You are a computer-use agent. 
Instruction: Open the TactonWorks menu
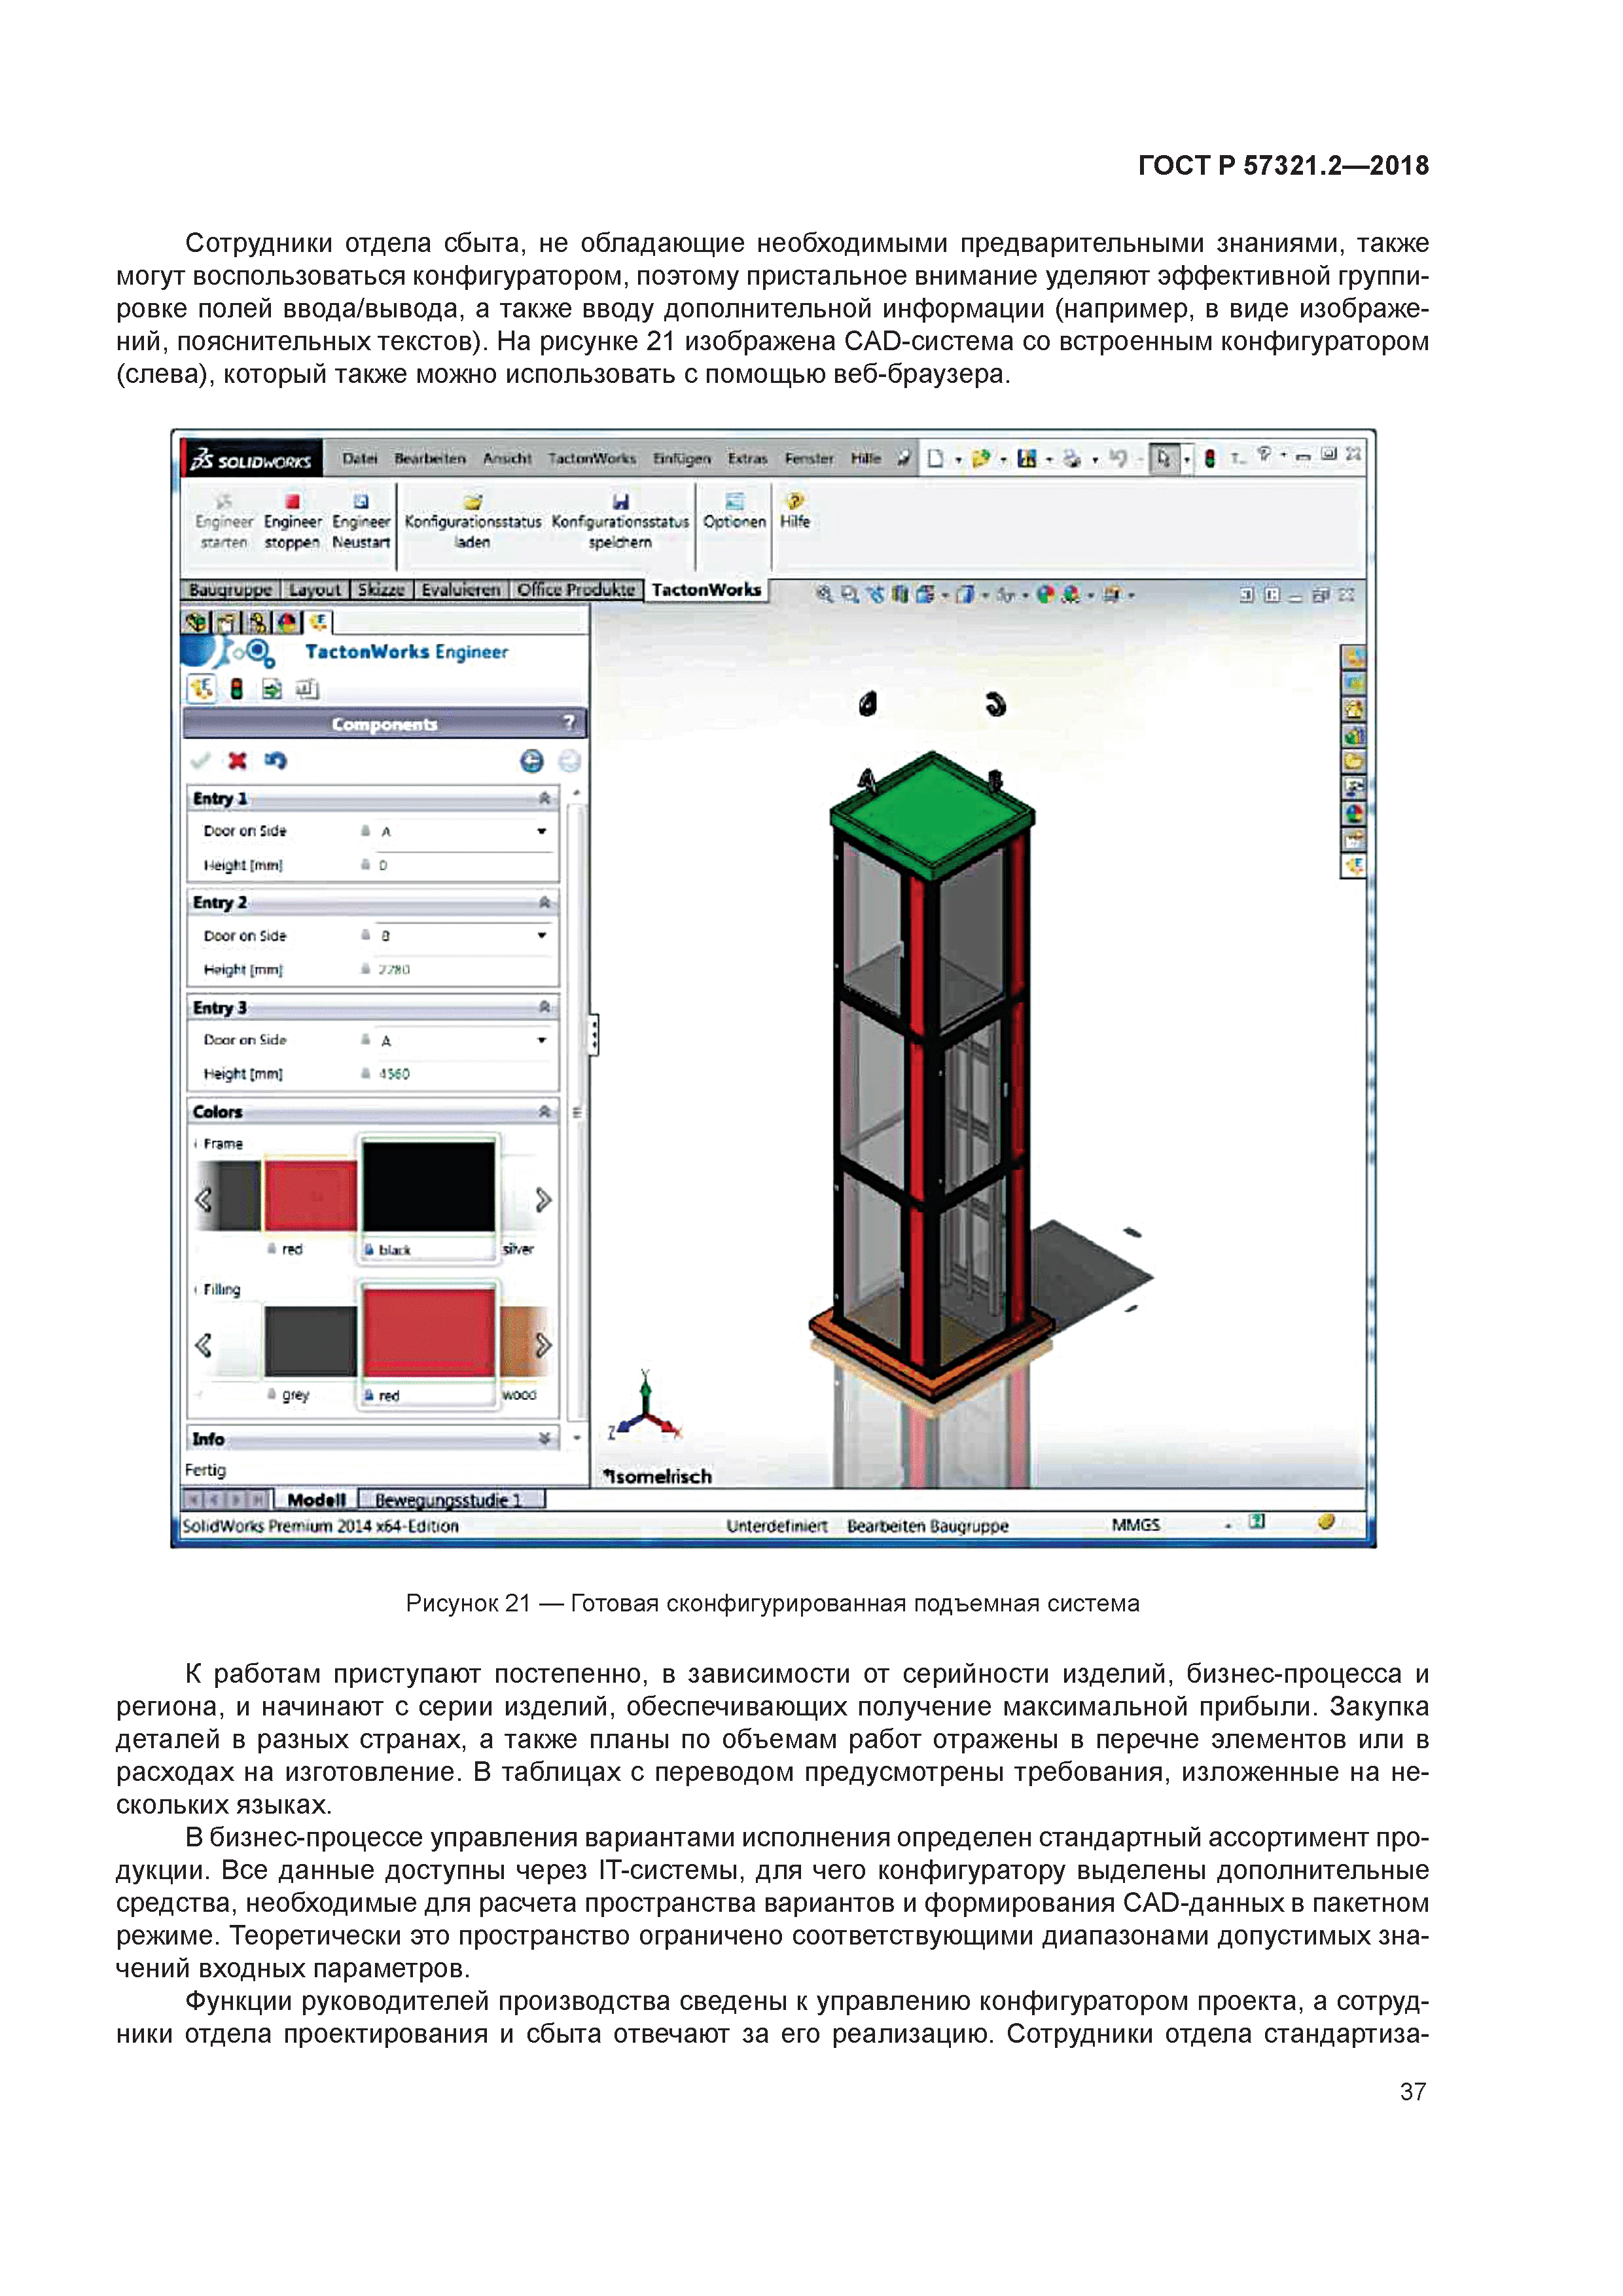591,458
